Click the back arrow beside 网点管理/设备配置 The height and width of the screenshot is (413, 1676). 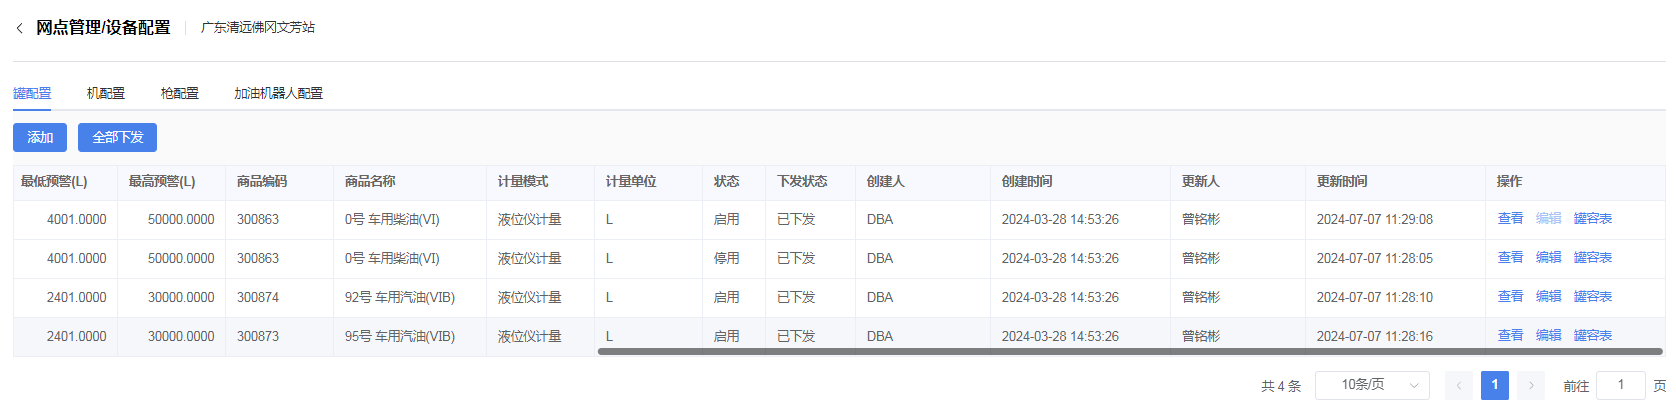tap(19, 29)
